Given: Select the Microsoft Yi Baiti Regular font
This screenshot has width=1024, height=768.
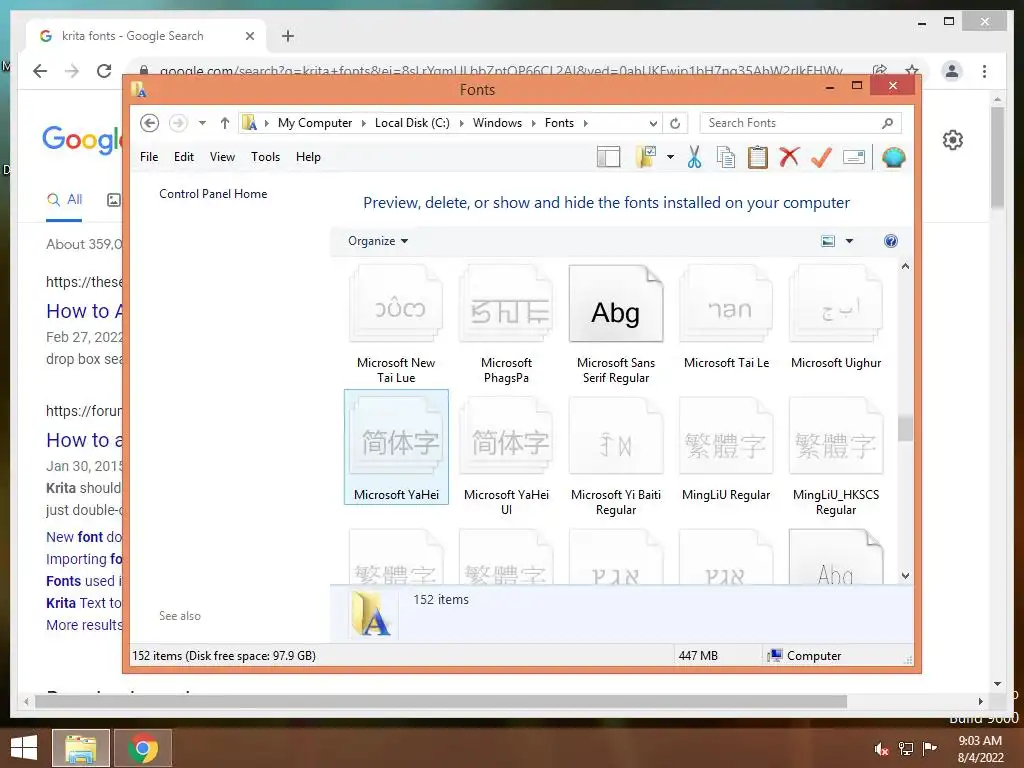Looking at the screenshot, I should (616, 456).
